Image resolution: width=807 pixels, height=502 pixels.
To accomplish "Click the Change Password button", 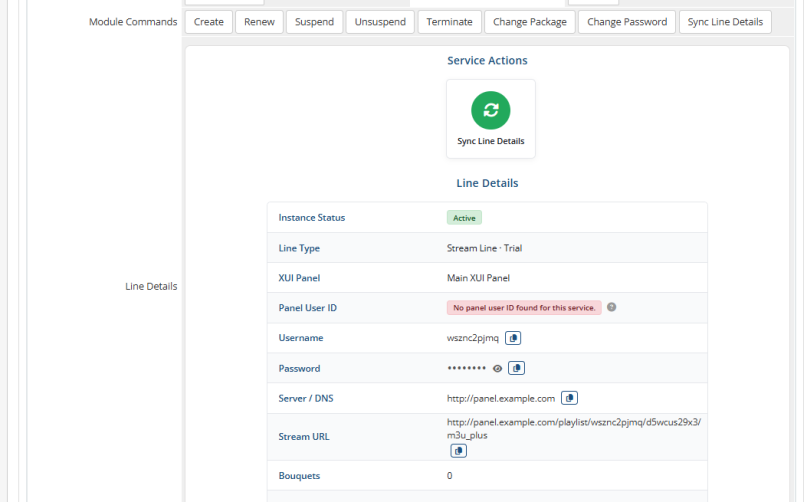I will click(x=627, y=22).
